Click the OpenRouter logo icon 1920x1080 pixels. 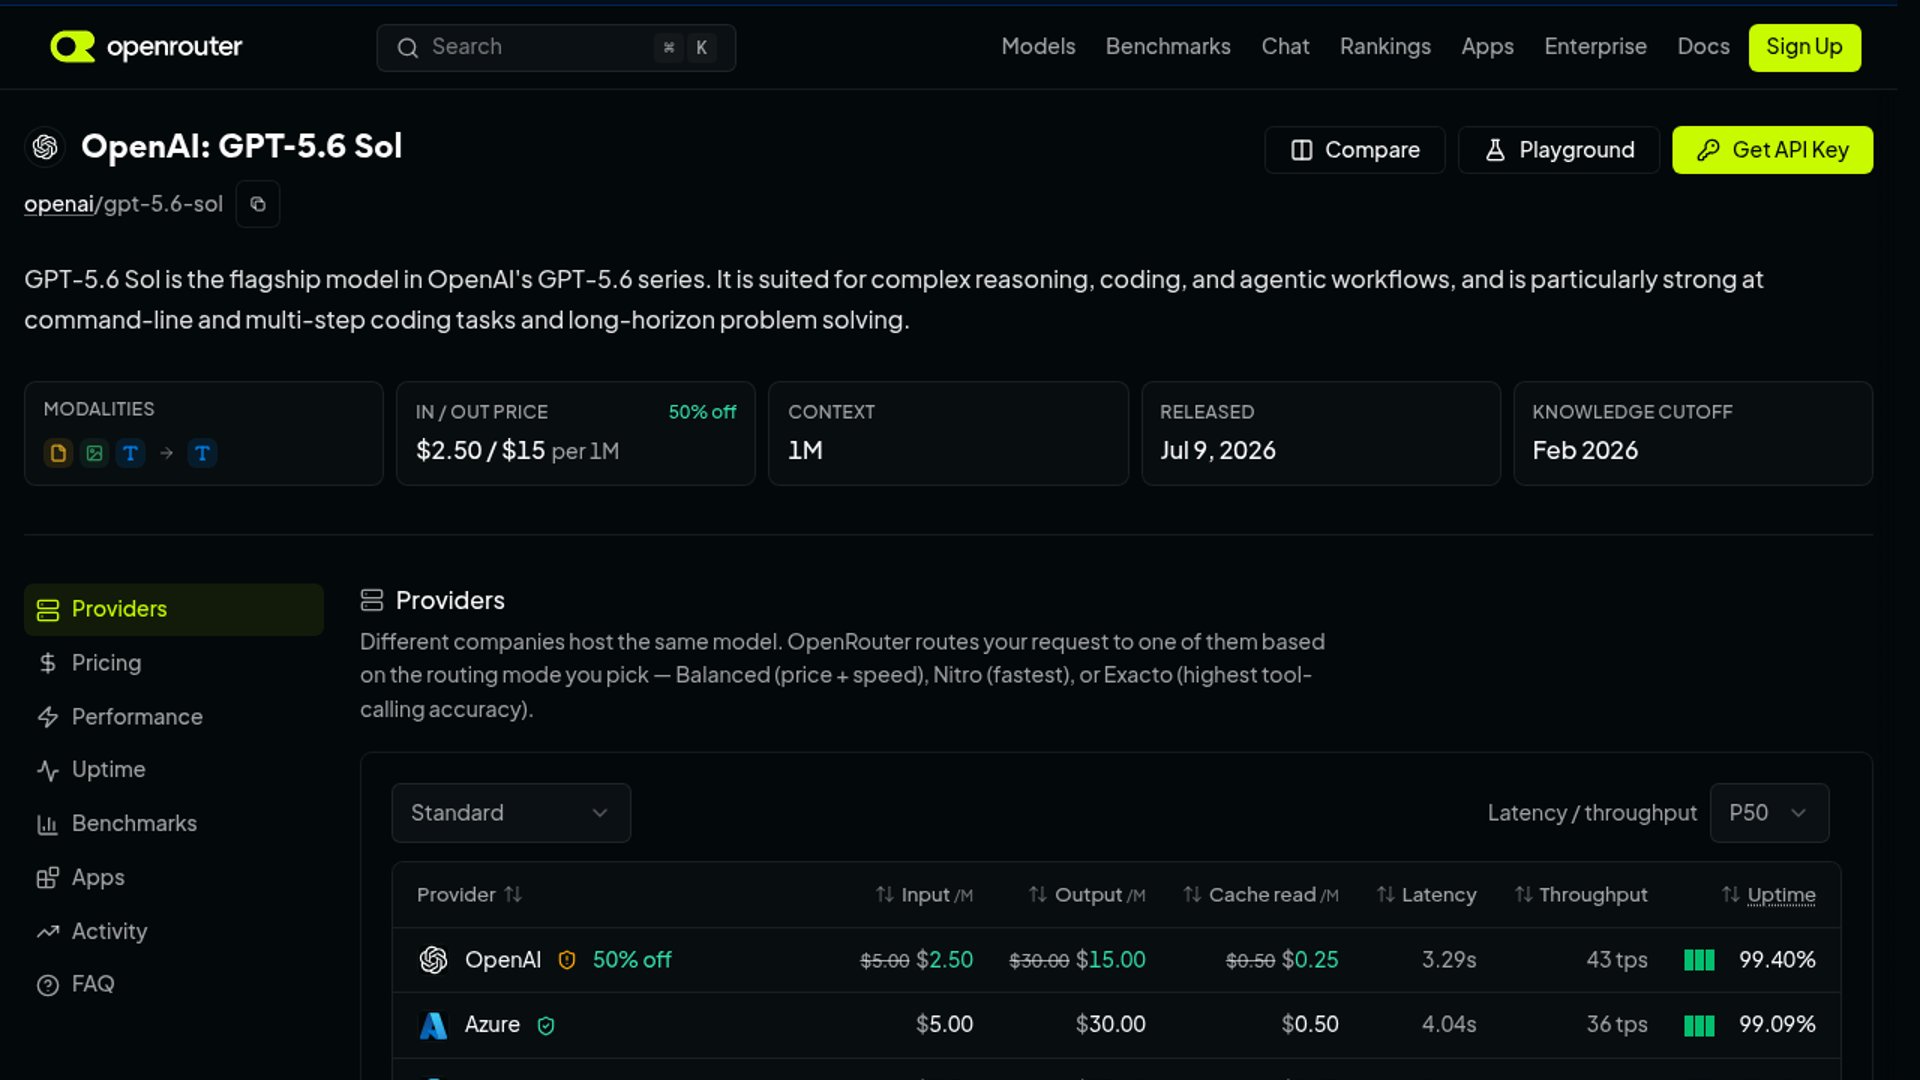click(x=72, y=46)
